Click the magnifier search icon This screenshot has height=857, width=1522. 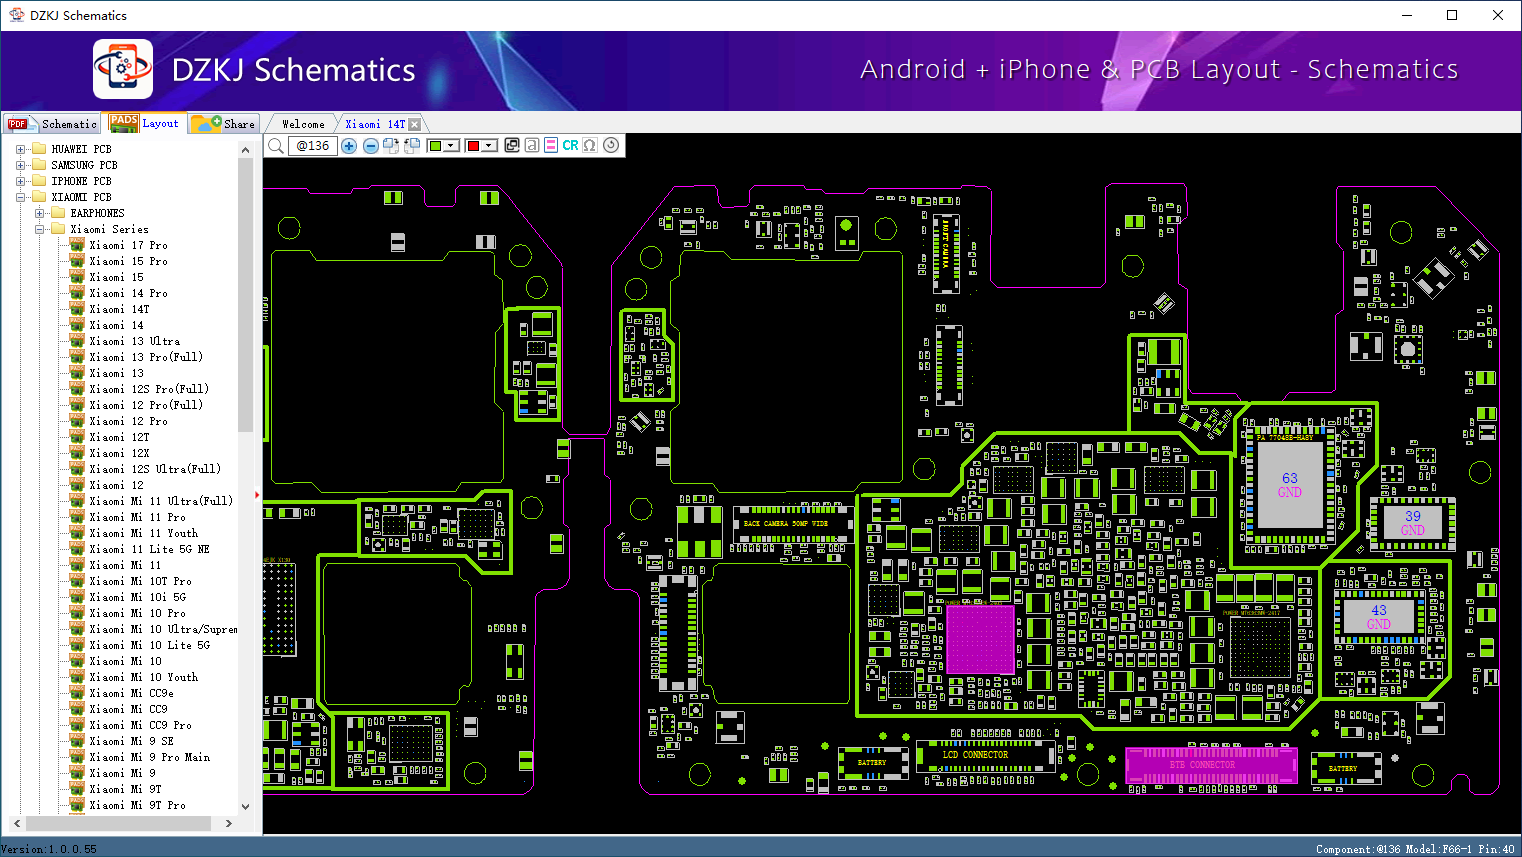276,146
